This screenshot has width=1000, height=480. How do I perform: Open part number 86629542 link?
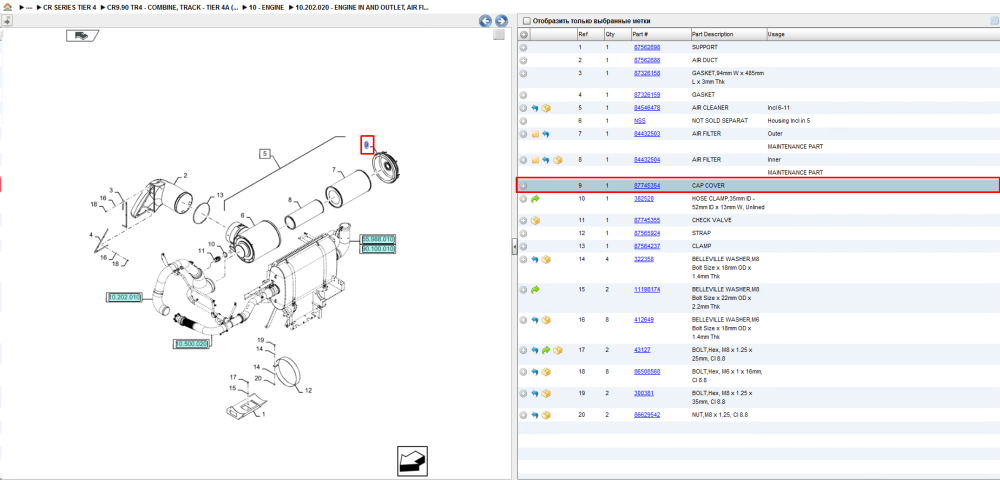point(647,415)
